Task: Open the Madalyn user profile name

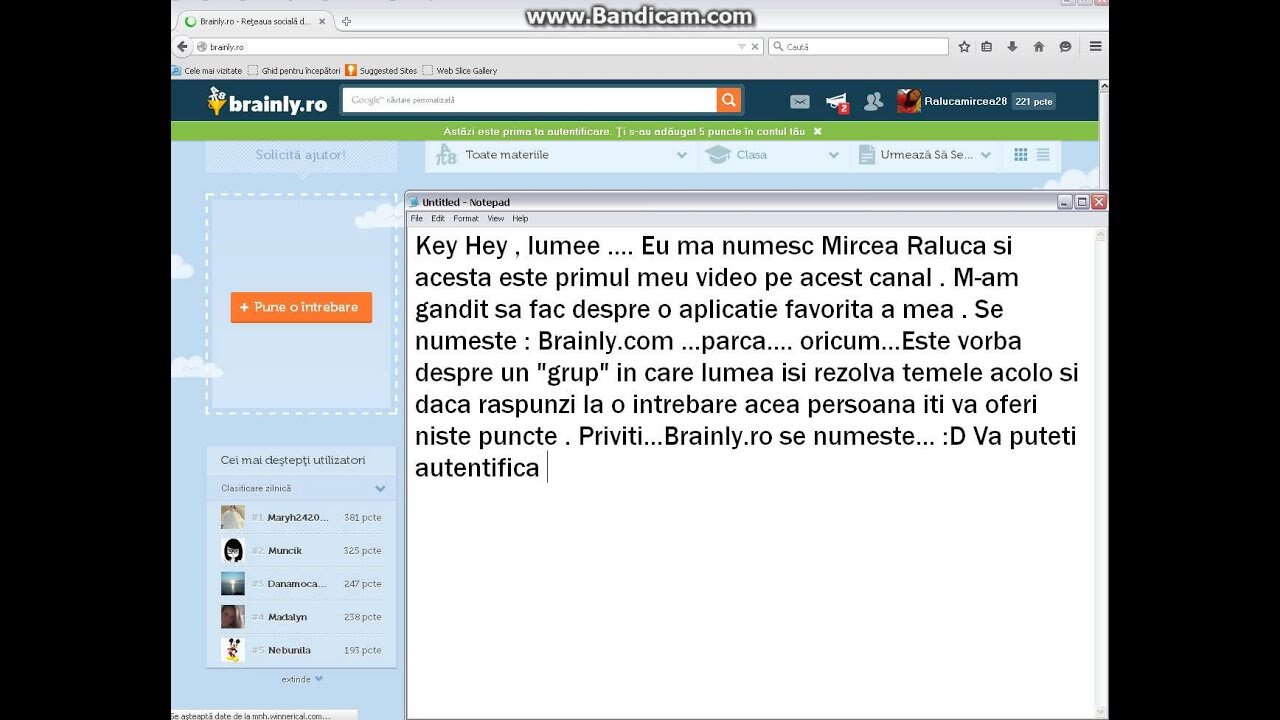Action: (288, 617)
